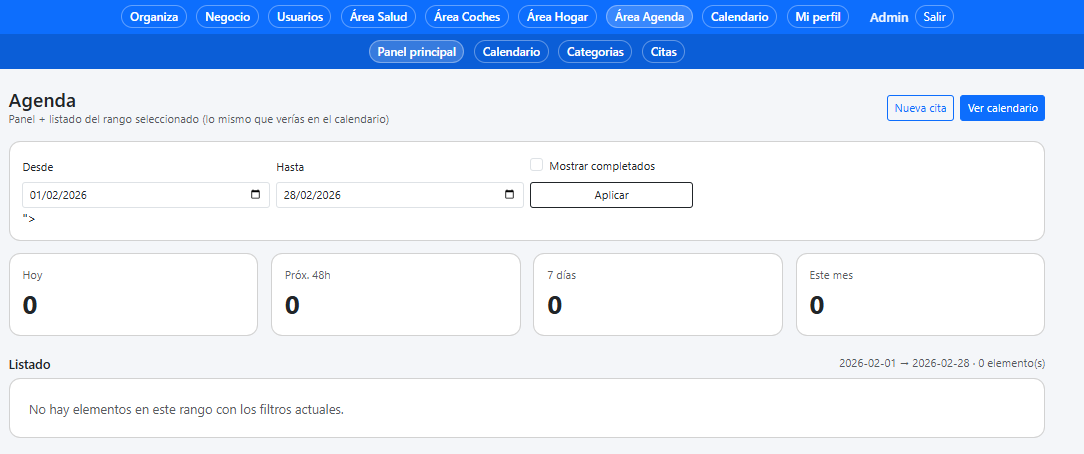1084x454 pixels.
Task: Open Mi perfil page
Action: [x=818, y=17]
